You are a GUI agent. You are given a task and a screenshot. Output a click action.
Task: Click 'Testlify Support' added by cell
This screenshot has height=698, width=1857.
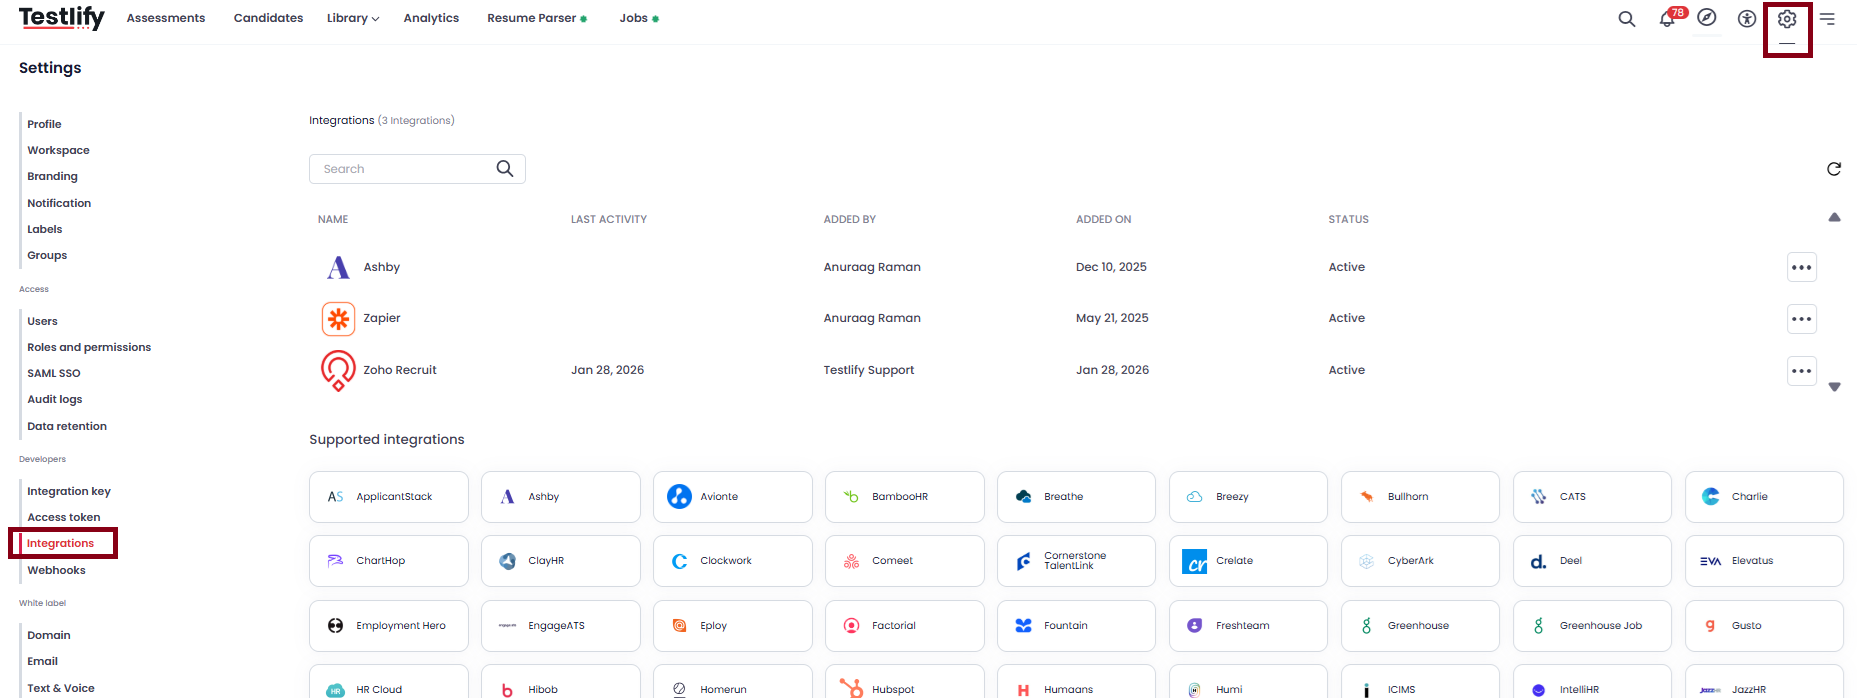(x=869, y=370)
